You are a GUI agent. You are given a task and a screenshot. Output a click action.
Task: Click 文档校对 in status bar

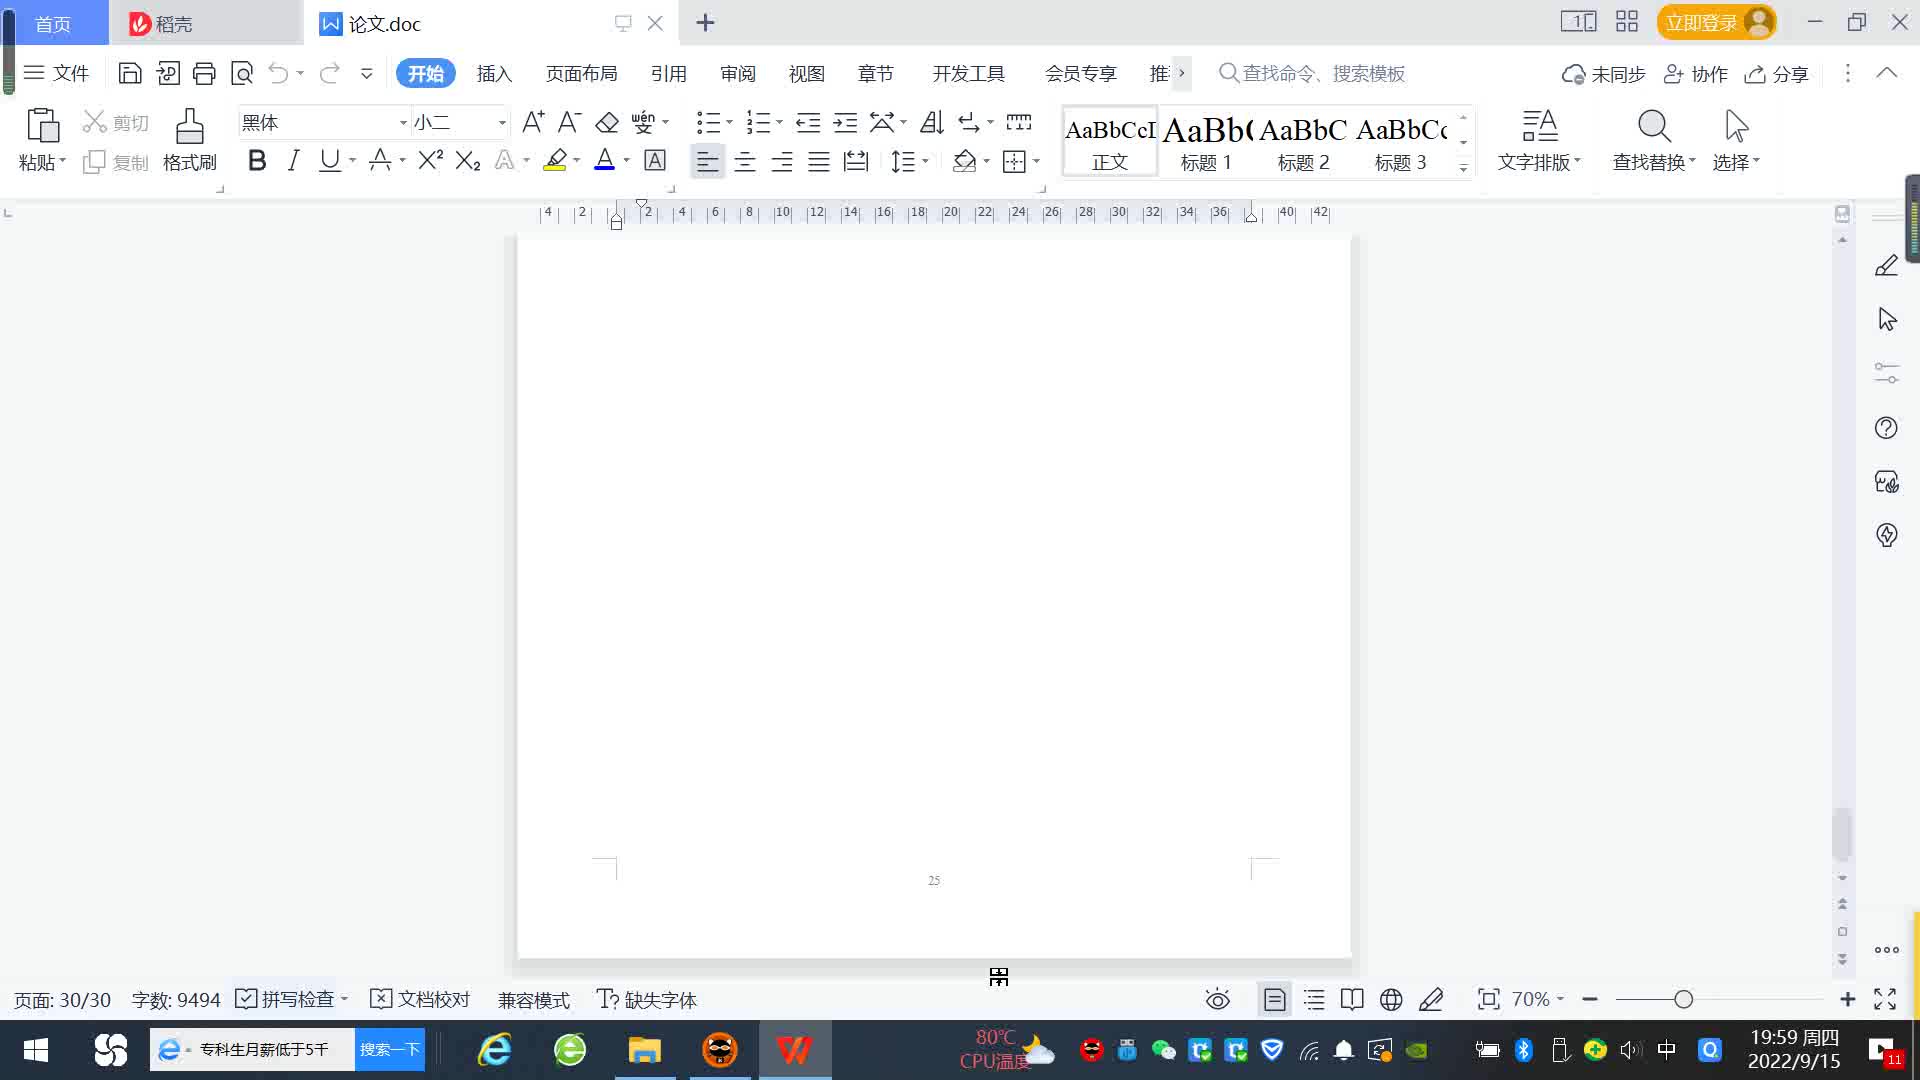pos(420,999)
